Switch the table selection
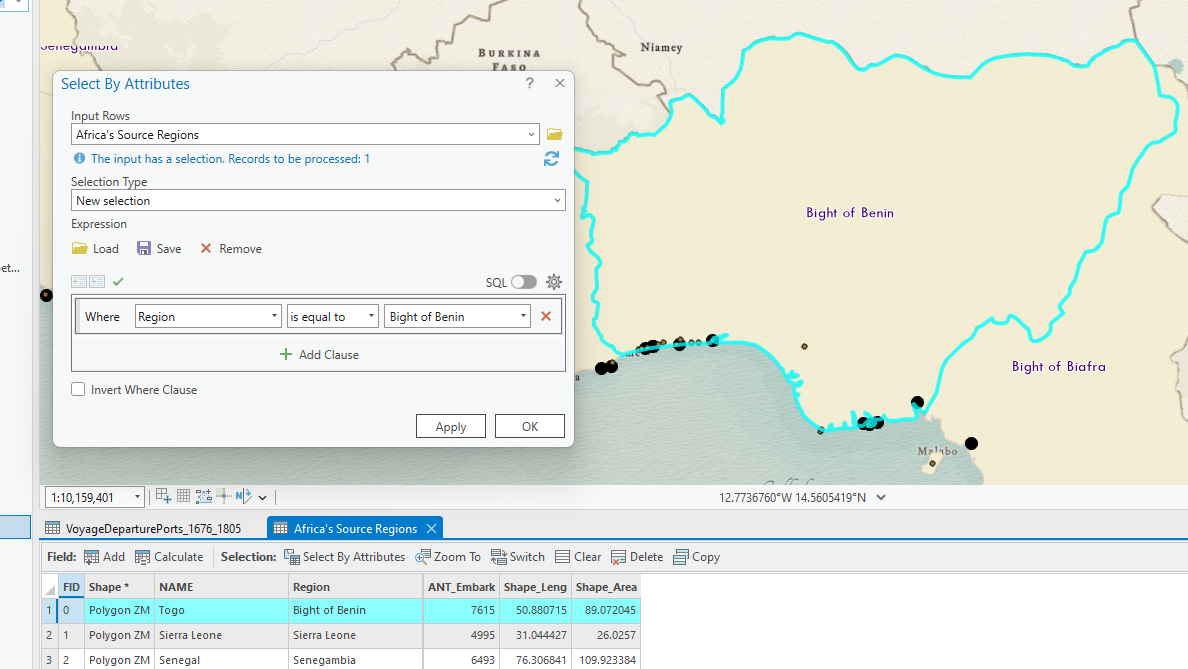 tap(517, 557)
